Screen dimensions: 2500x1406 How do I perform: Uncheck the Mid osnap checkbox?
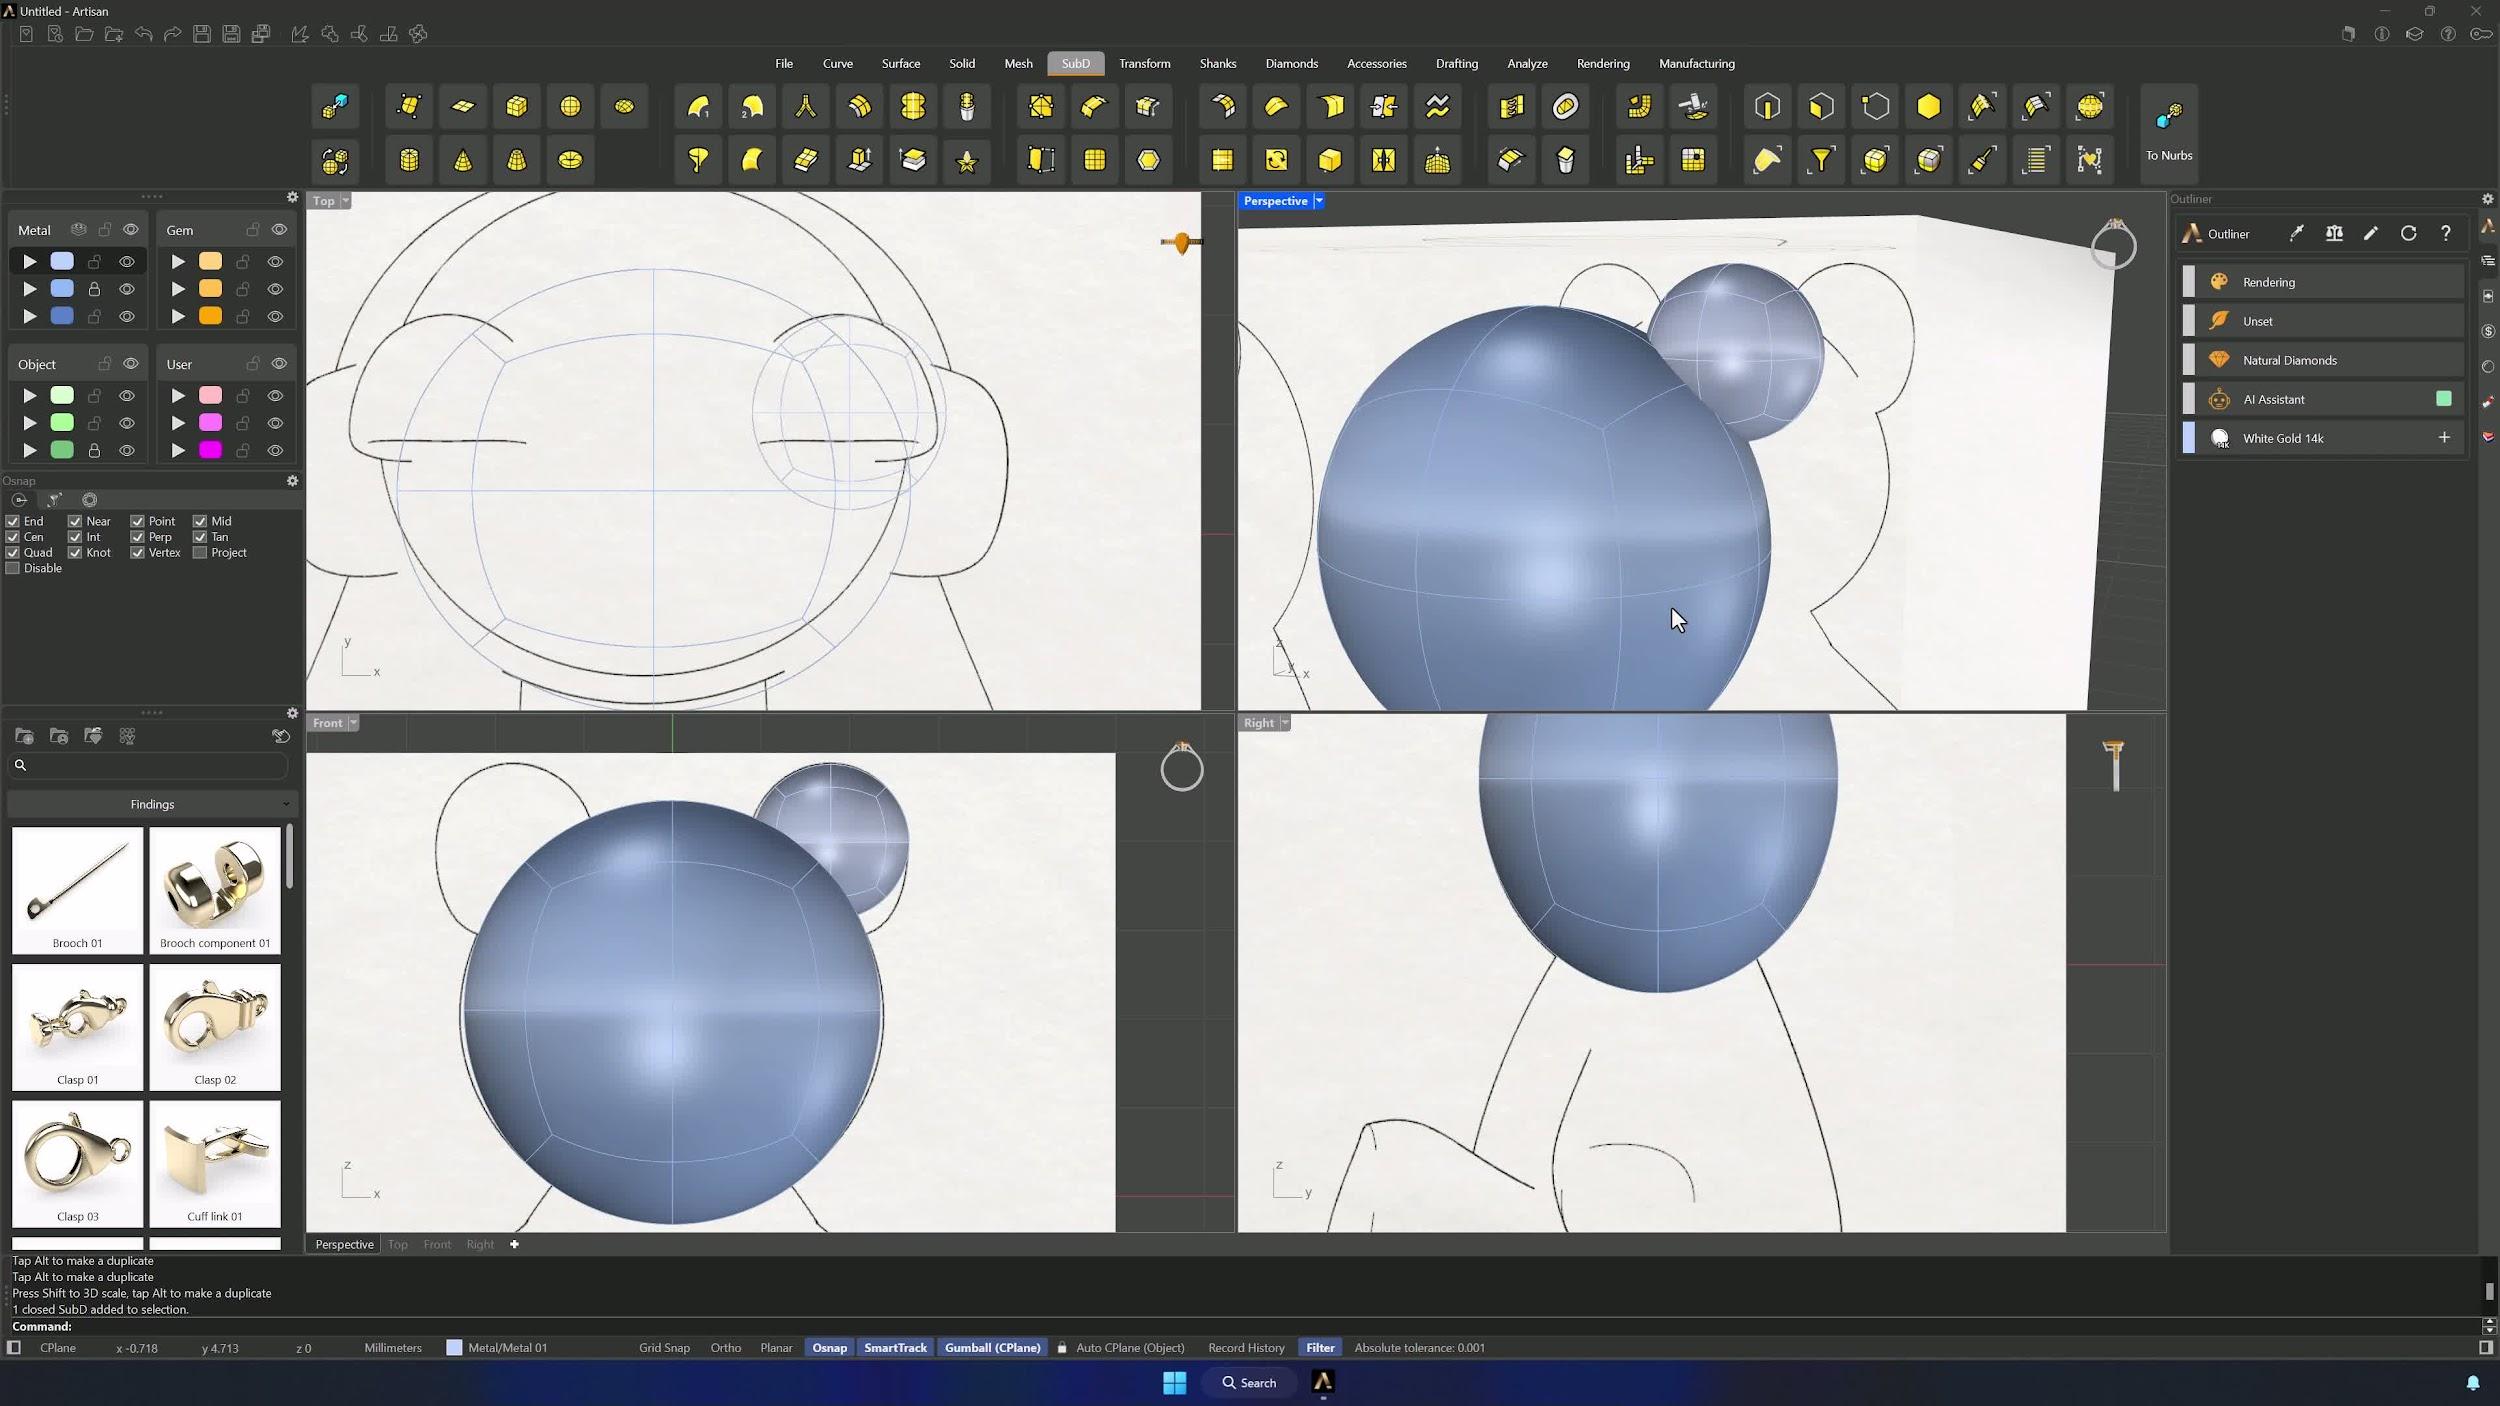pyautogui.click(x=200, y=521)
